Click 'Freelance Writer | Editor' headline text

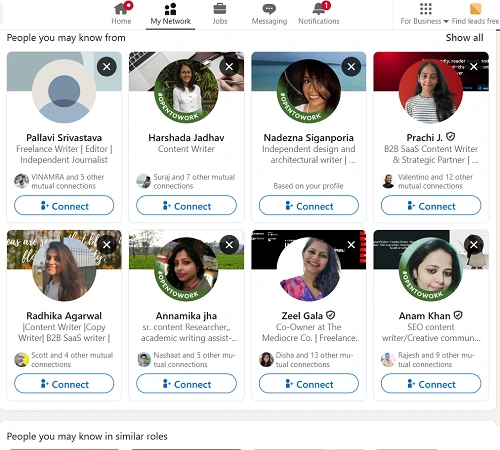click(64, 154)
